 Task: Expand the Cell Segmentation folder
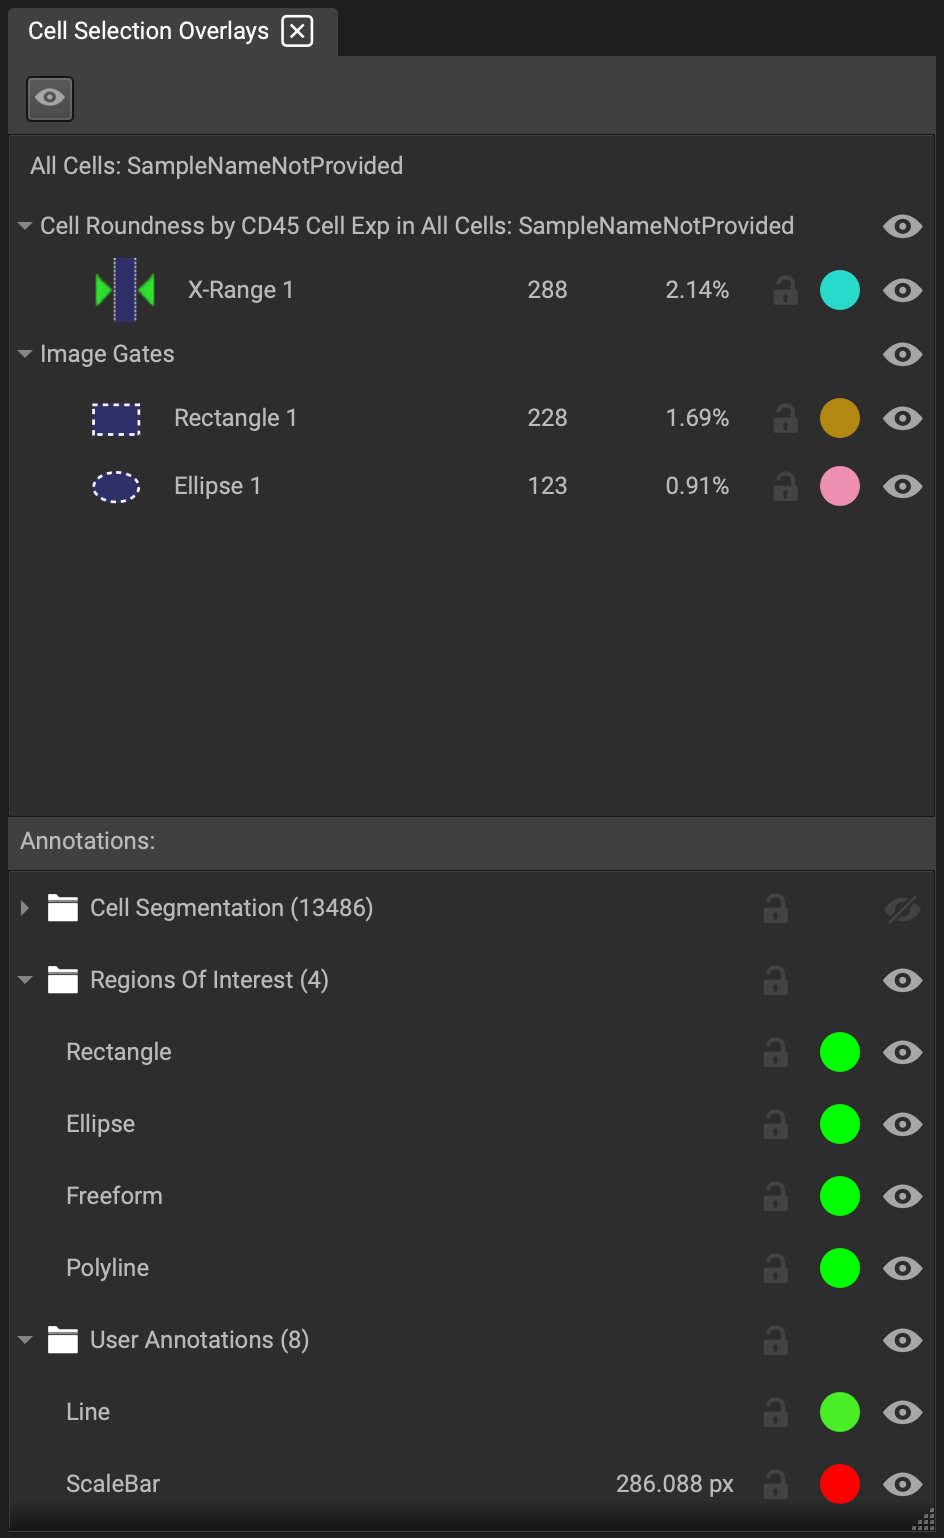click(25, 908)
